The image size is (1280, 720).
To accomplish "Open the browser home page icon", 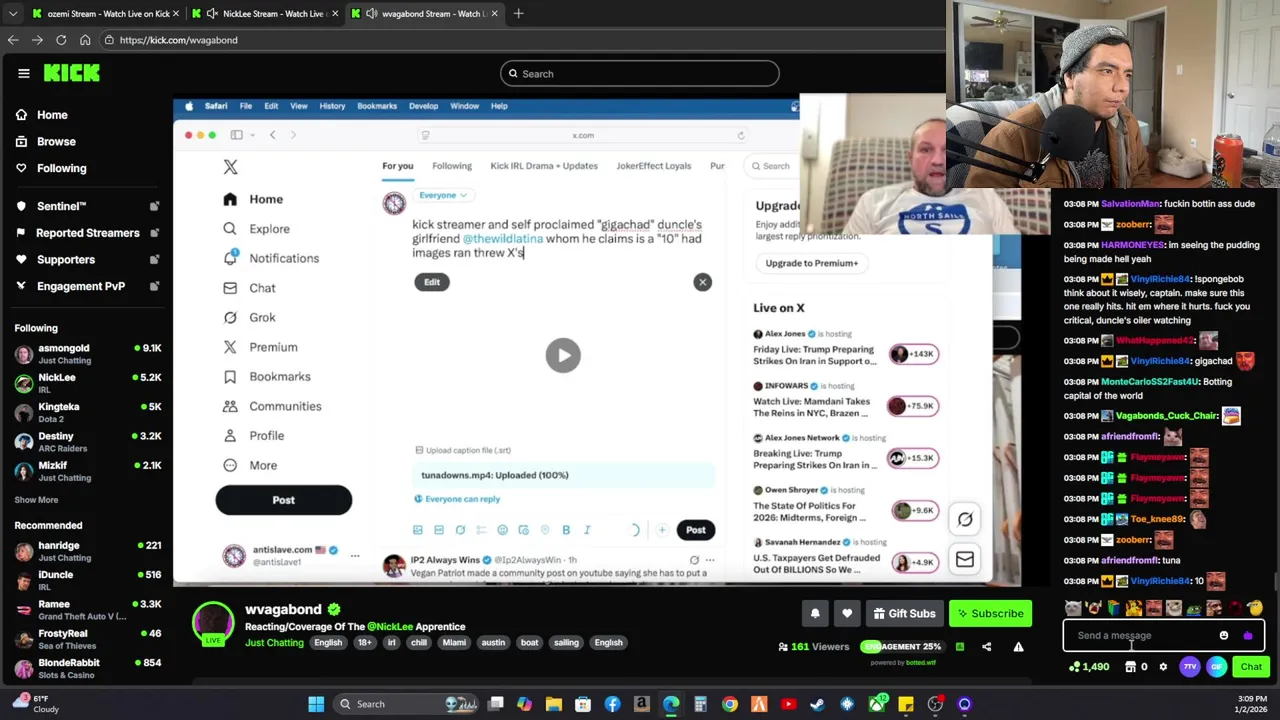I will (x=85, y=40).
